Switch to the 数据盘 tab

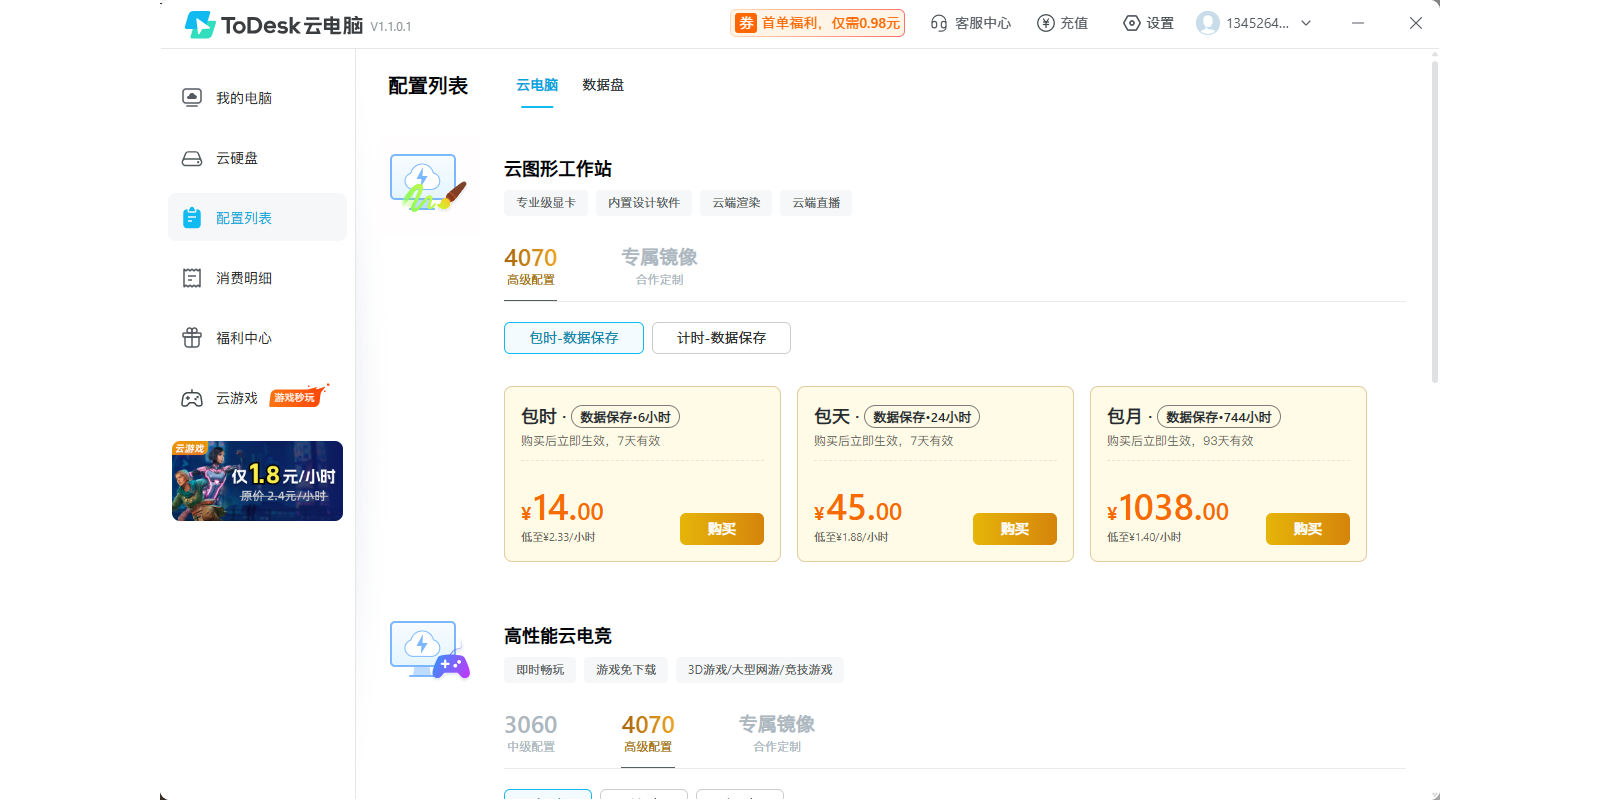click(x=603, y=85)
